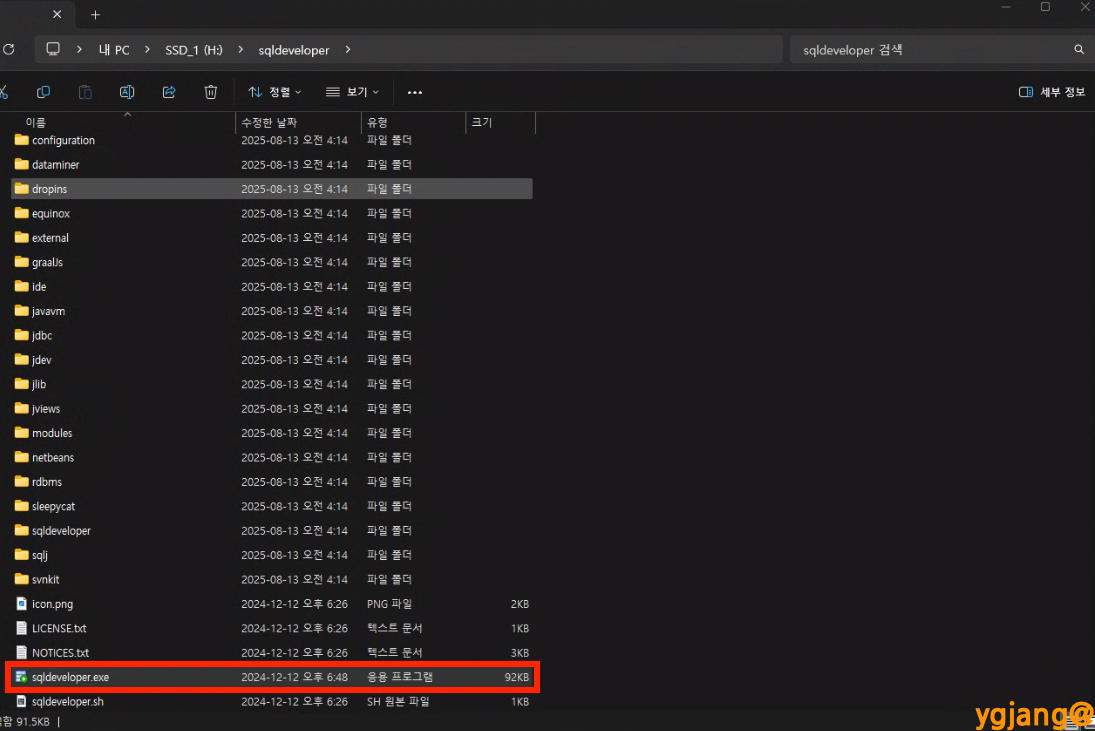Click the refresh icon beside the address bar
1095x731 pixels.
(8, 50)
